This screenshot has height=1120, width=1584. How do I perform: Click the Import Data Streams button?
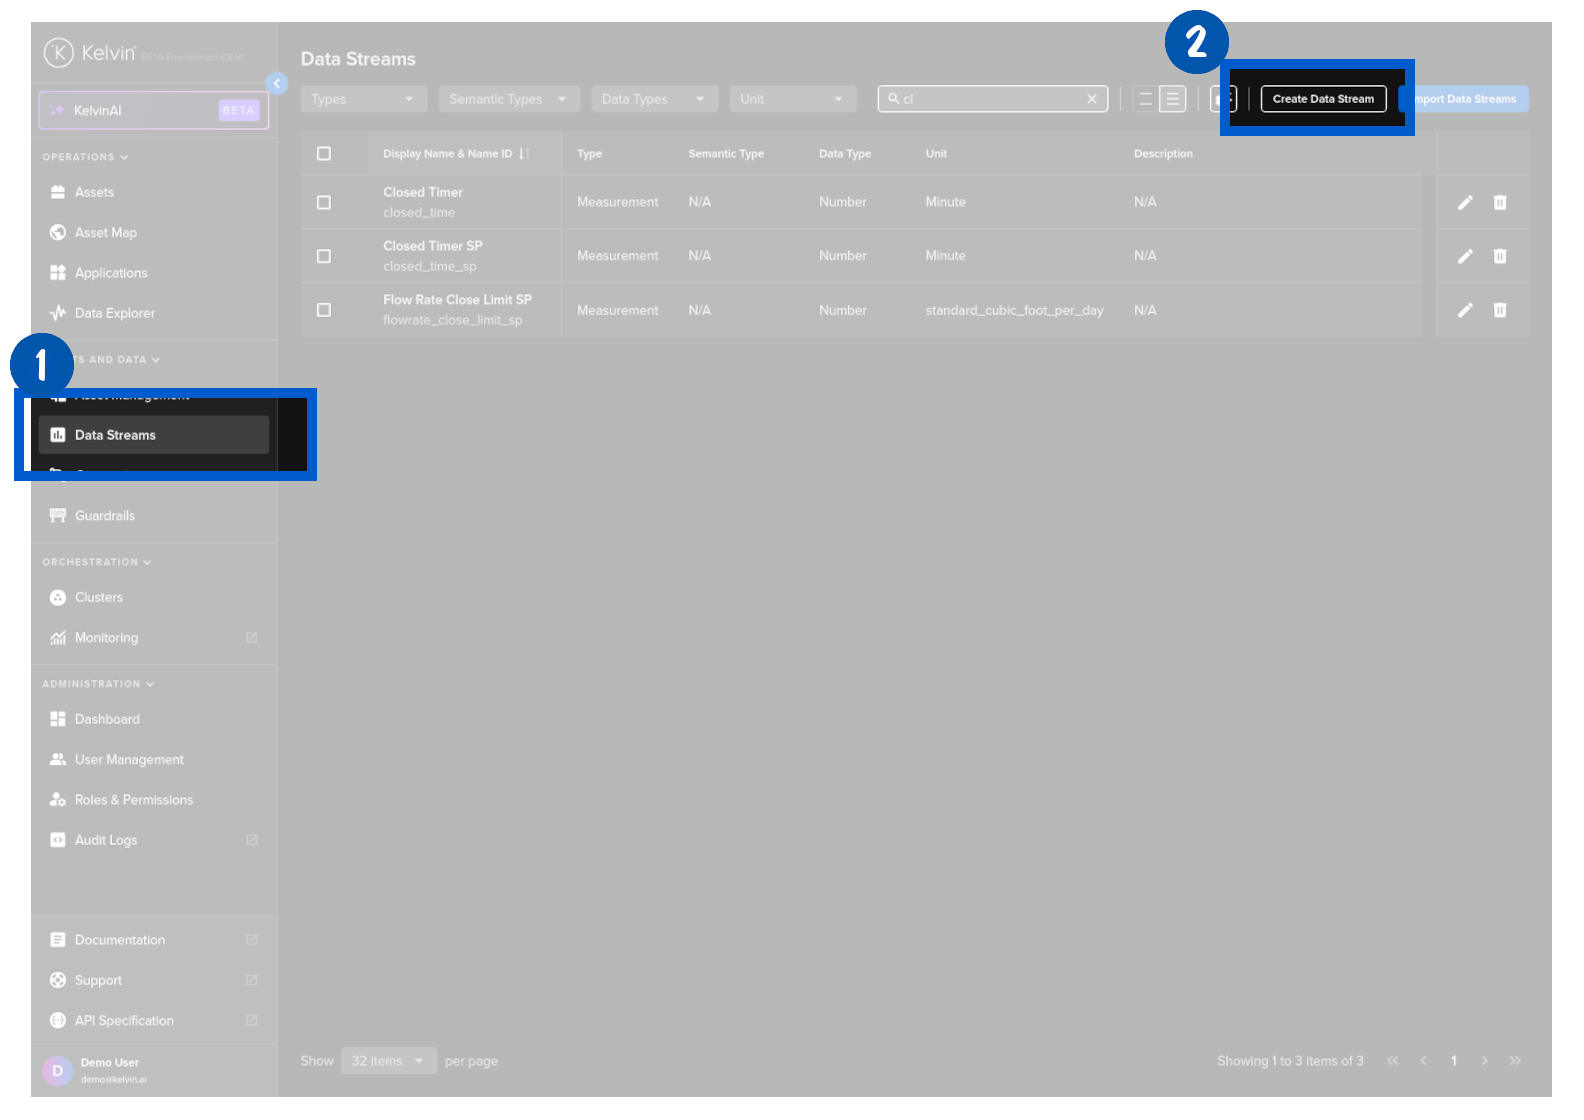coord(1466,99)
